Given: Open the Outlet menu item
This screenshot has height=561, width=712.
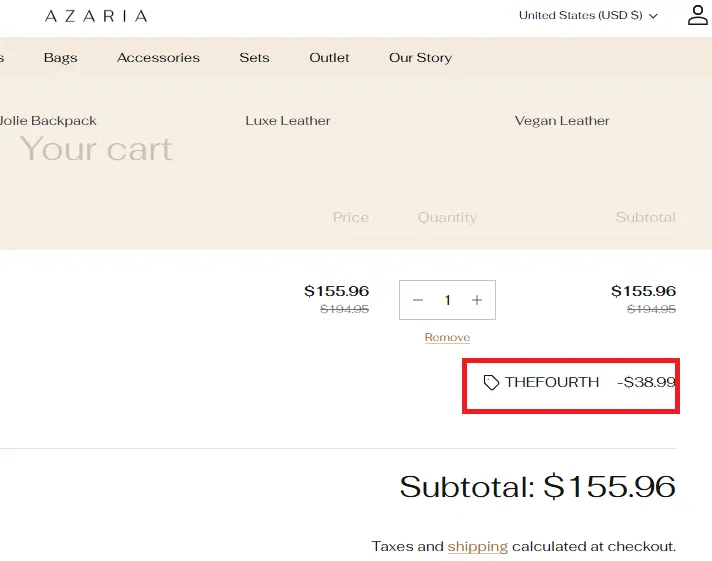Looking at the screenshot, I should coord(329,58).
